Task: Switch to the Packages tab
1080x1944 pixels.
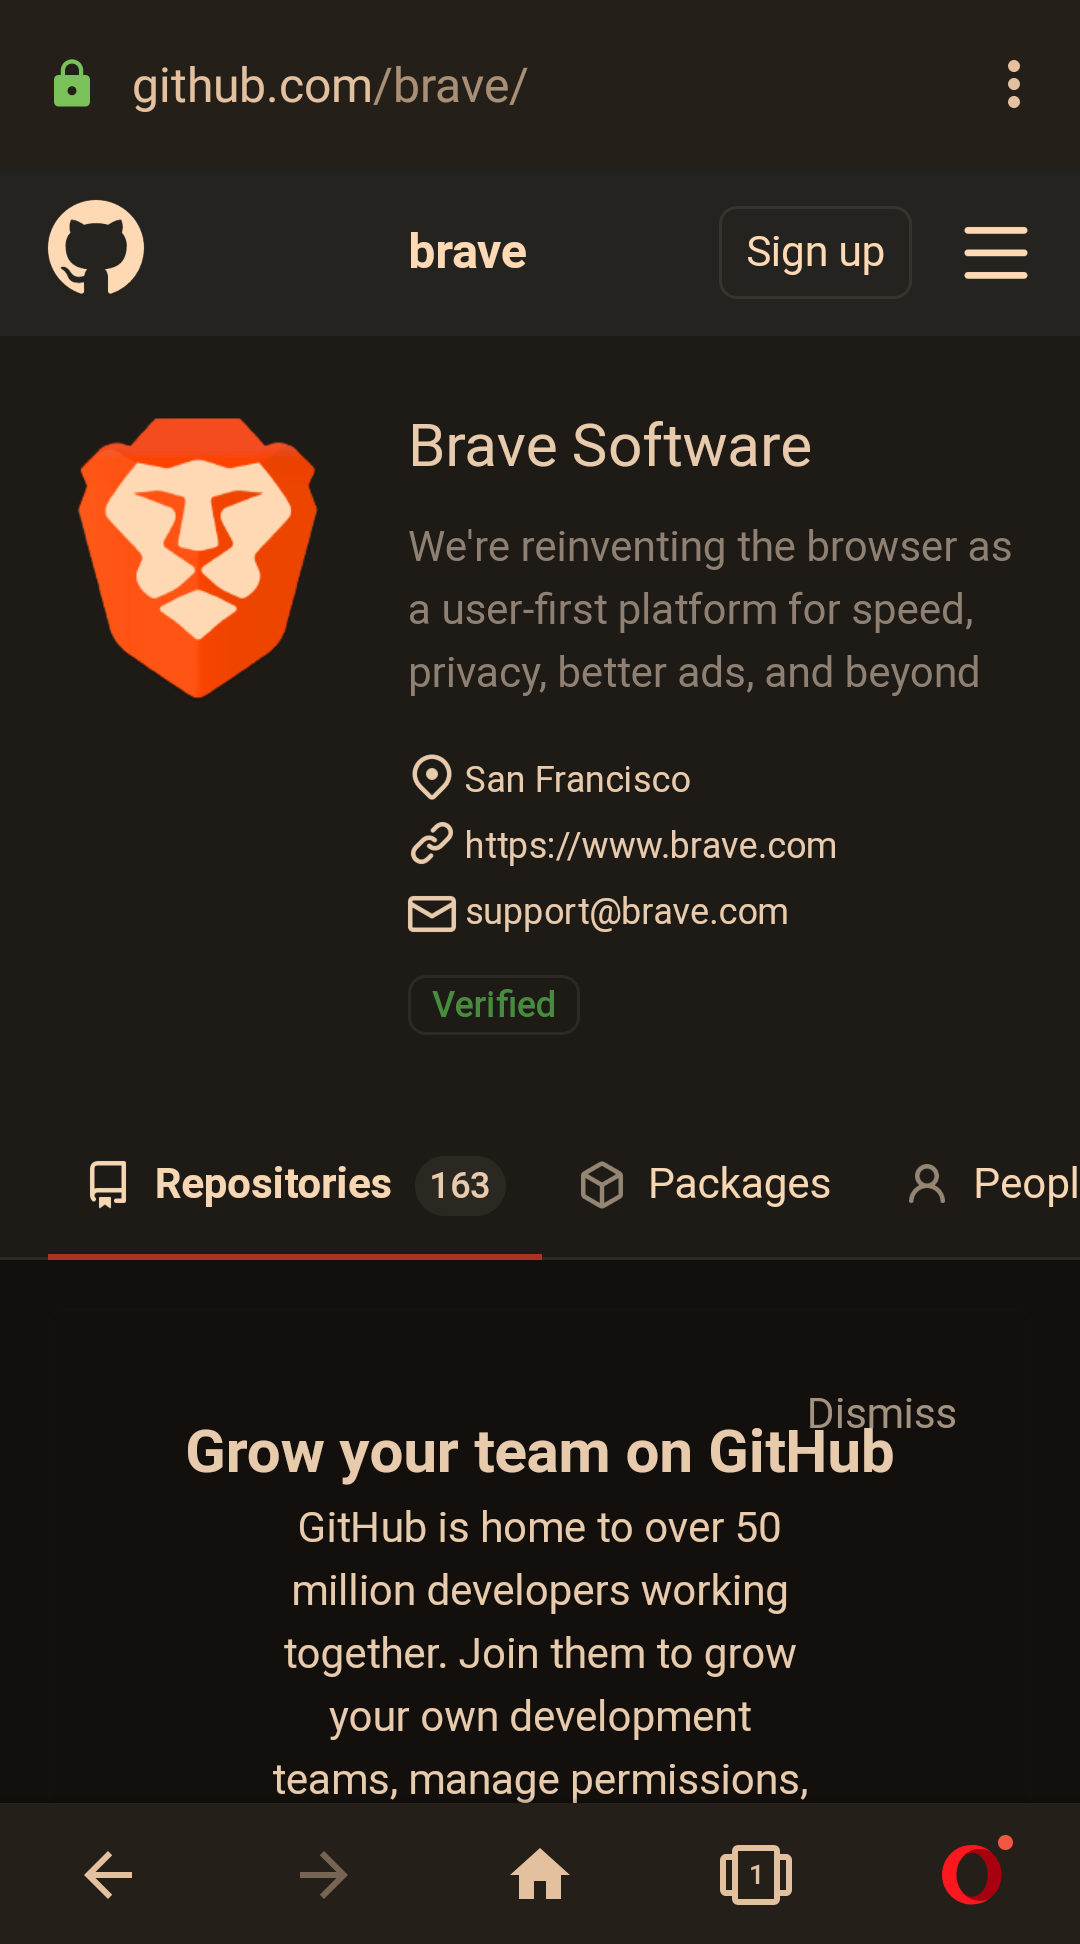Action: click(706, 1185)
